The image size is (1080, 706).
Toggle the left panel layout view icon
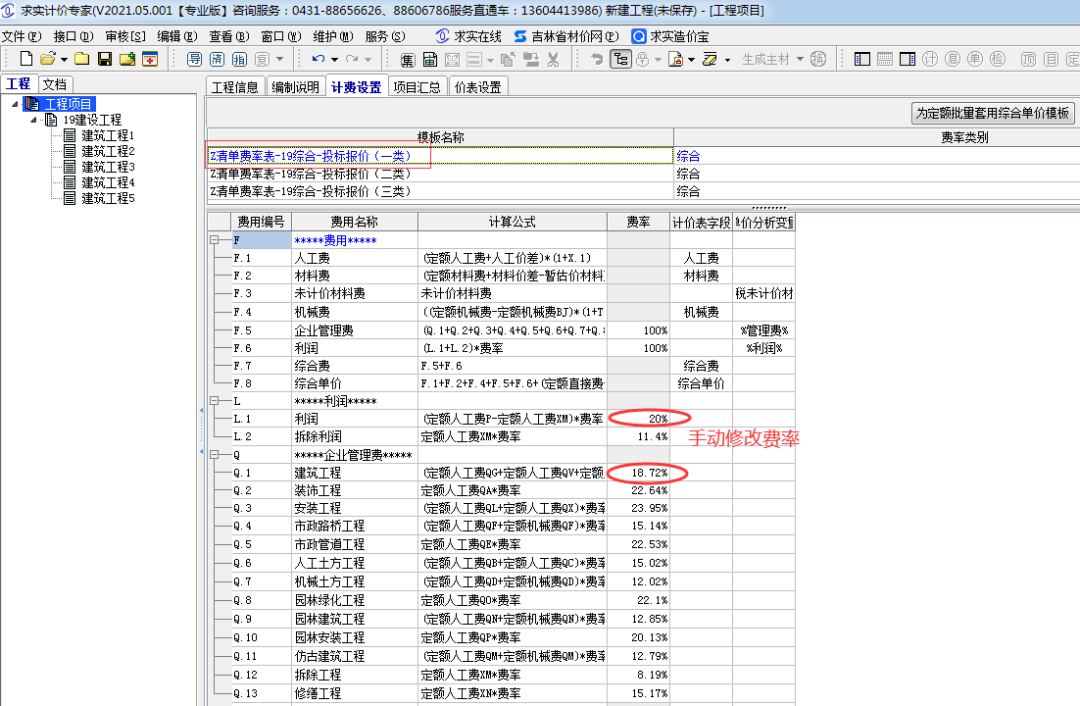point(861,59)
